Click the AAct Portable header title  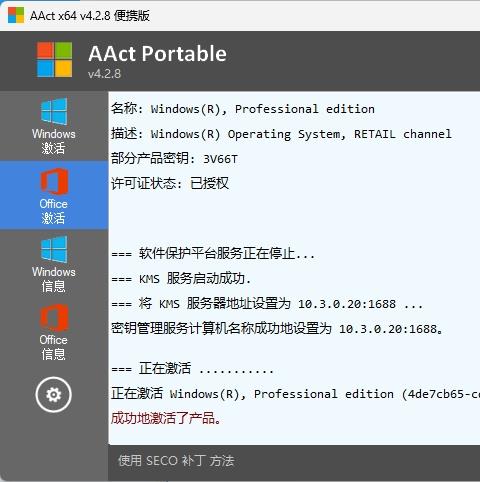(157, 53)
